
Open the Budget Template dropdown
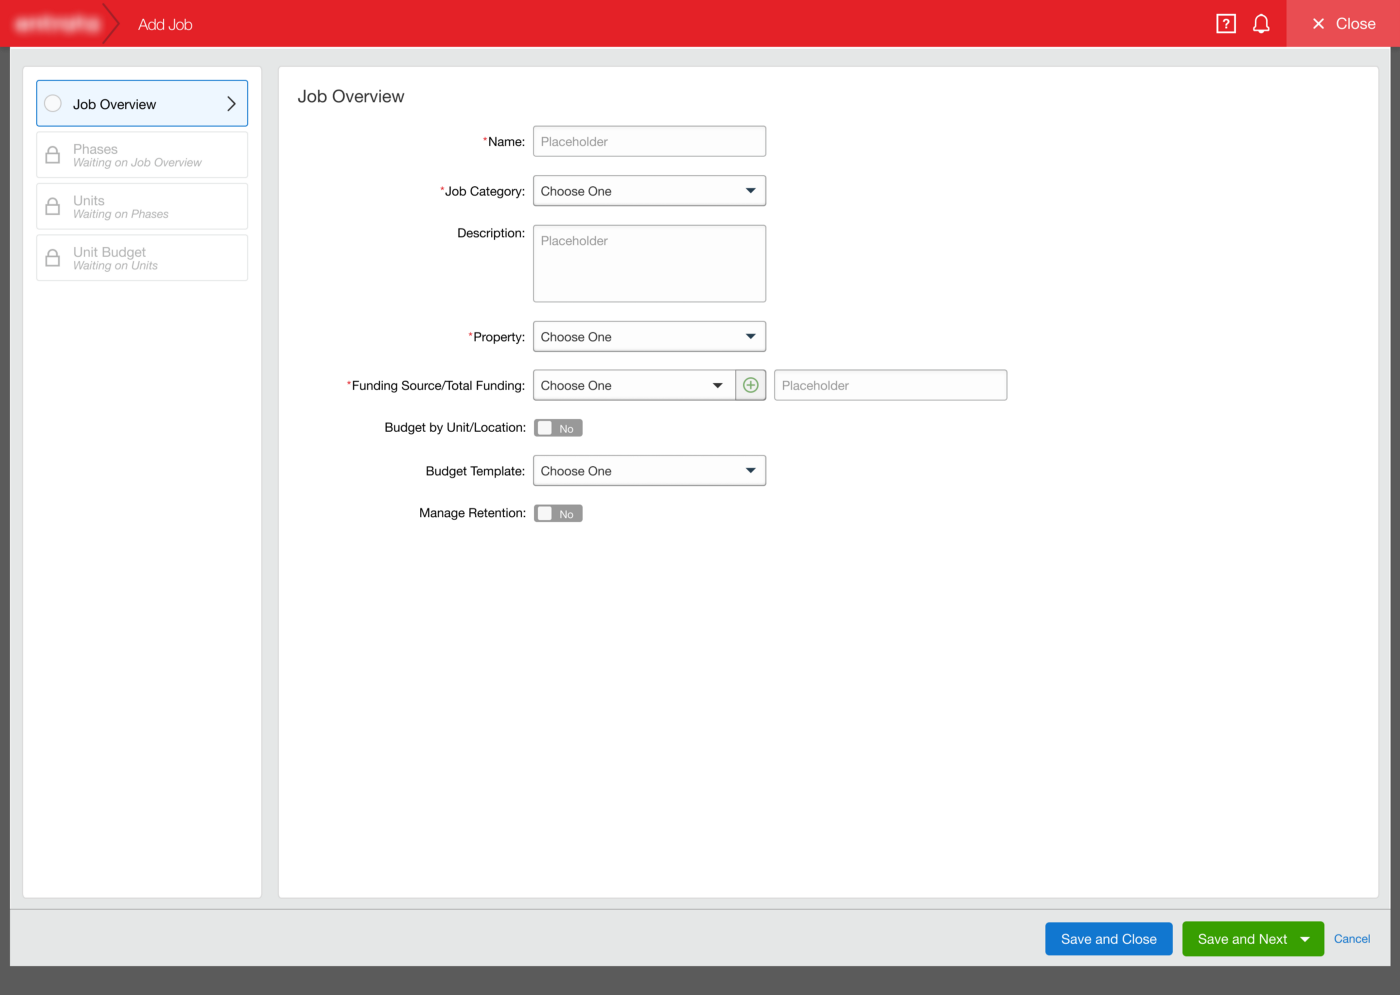[x=649, y=471]
